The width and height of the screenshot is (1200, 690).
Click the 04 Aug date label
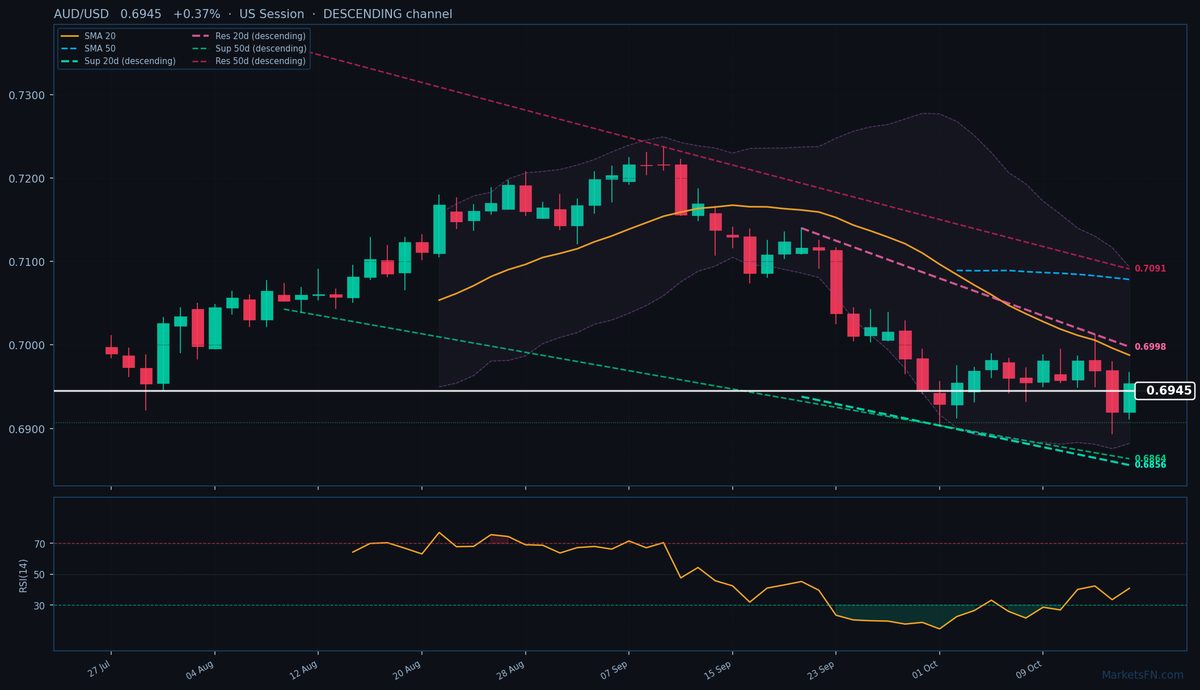click(201, 669)
